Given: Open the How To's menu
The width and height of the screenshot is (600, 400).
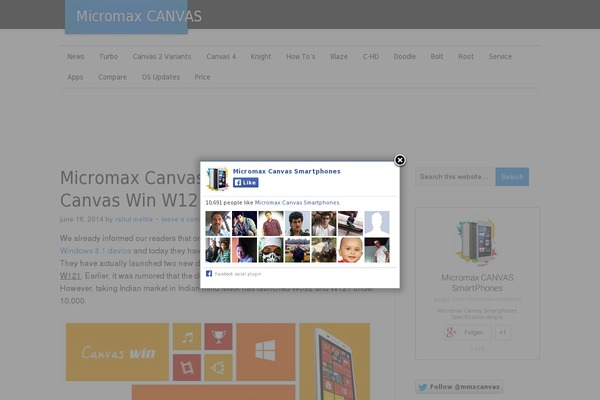Looking at the screenshot, I should pyautogui.click(x=301, y=57).
